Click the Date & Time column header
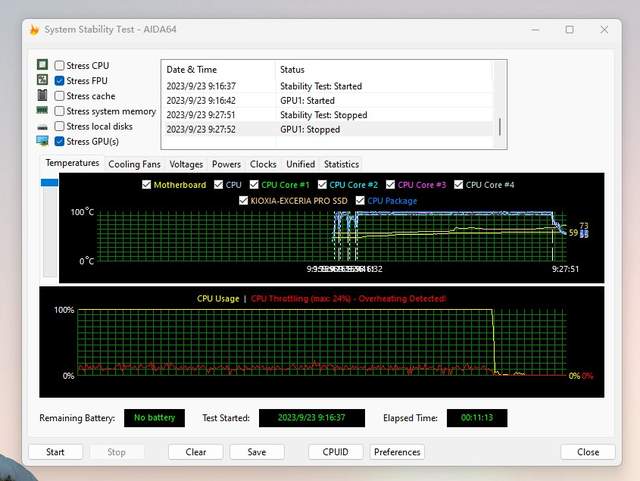This screenshot has width=640, height=481. point(219,70)
